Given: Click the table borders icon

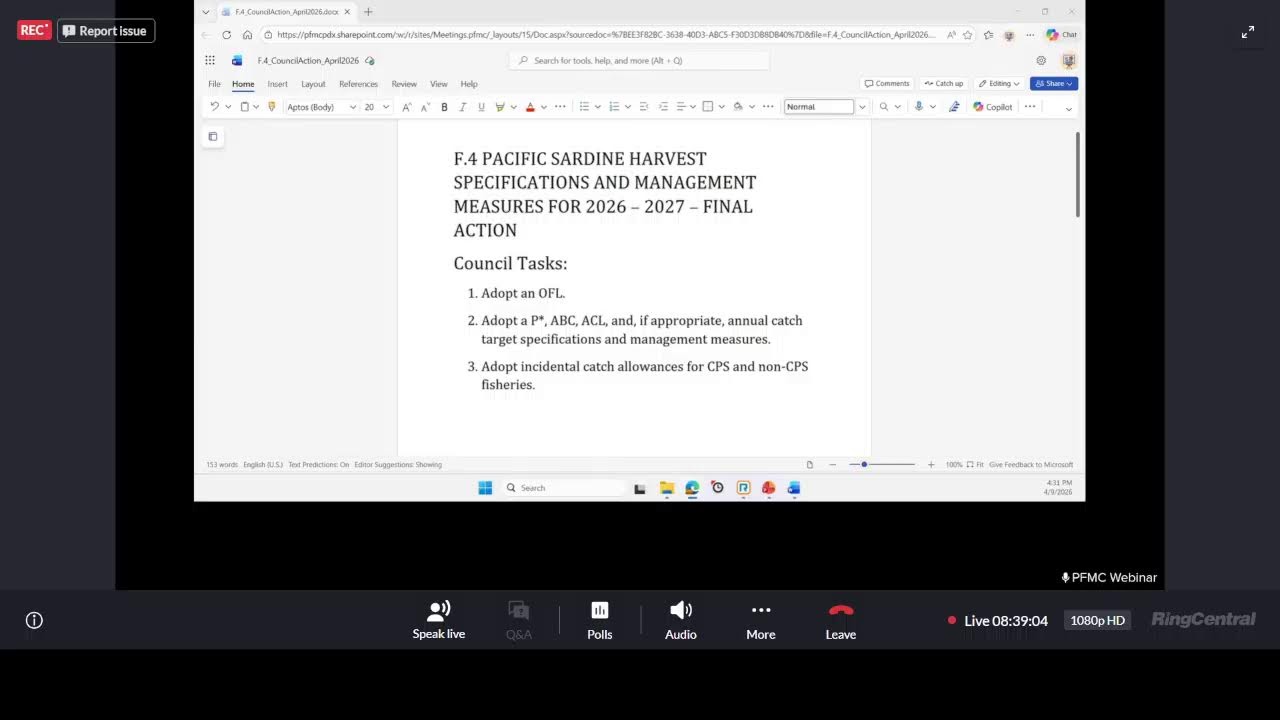Looking at the screenshot, I should coord(708,107).
